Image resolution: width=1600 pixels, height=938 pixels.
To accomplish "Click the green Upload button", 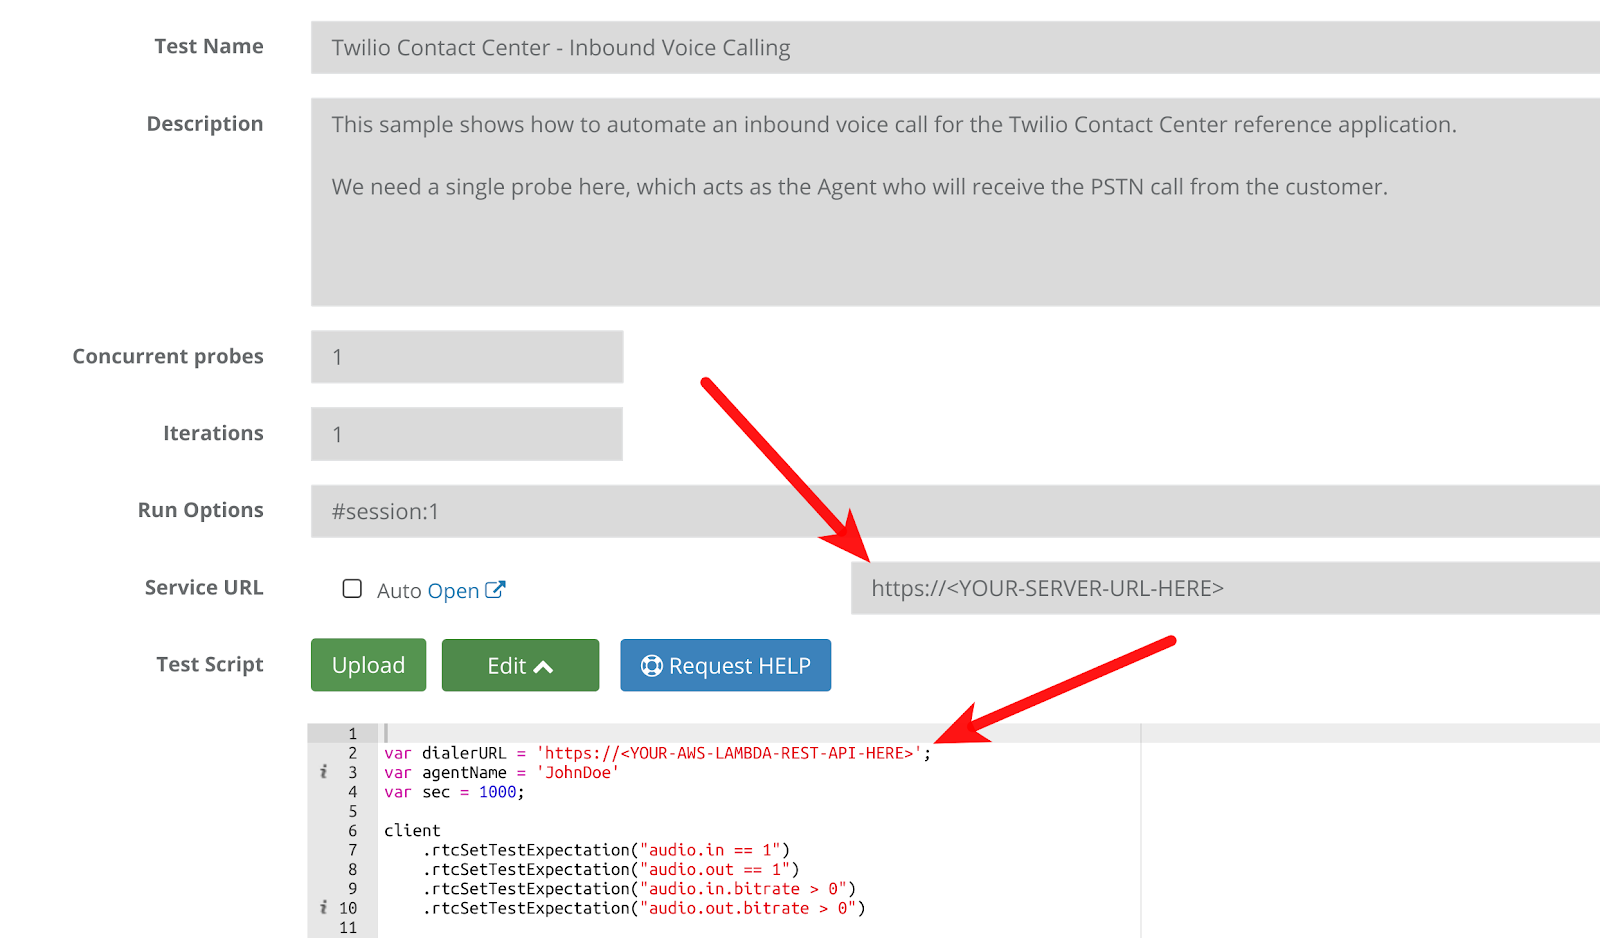I will tap(368, 665).
